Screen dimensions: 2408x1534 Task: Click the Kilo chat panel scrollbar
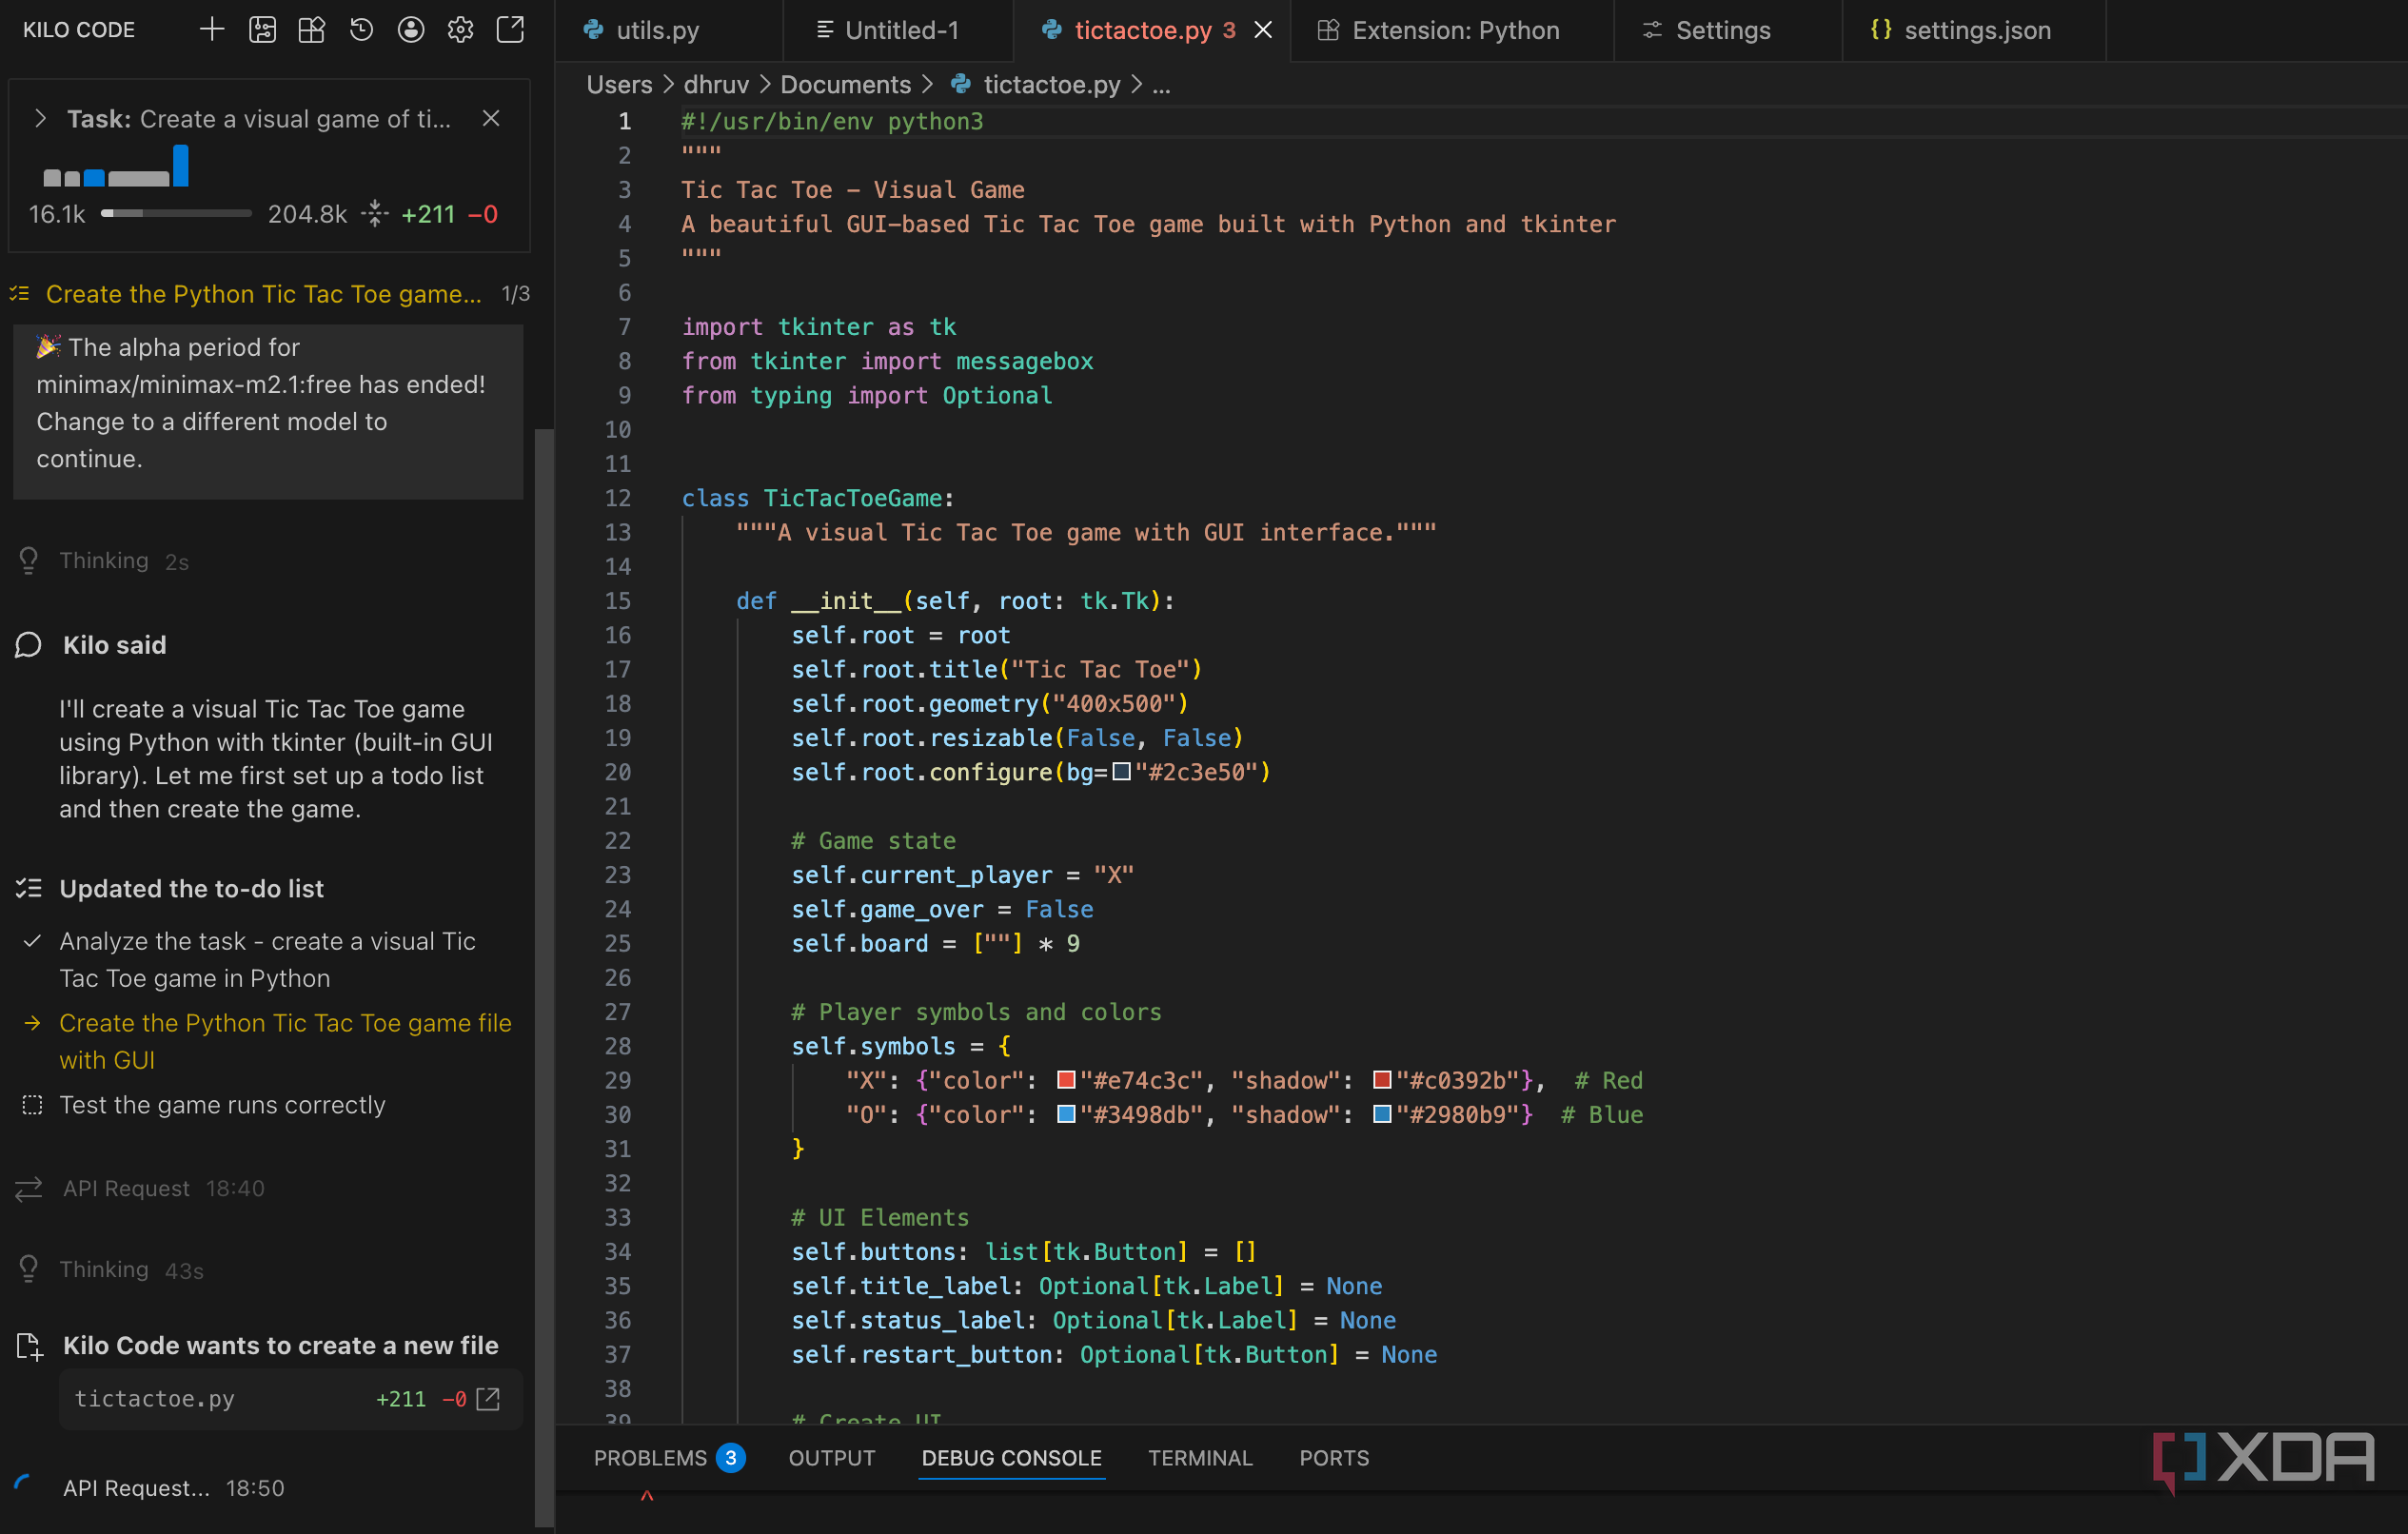pyautogui.click(x=544, y=978)
